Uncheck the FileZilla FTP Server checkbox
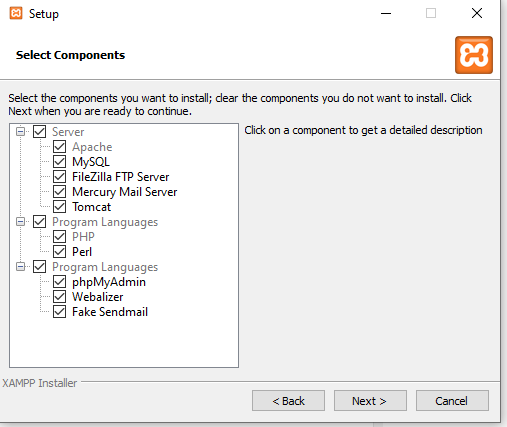The width and height of the screenshot is (507, 427). point(59,177)
